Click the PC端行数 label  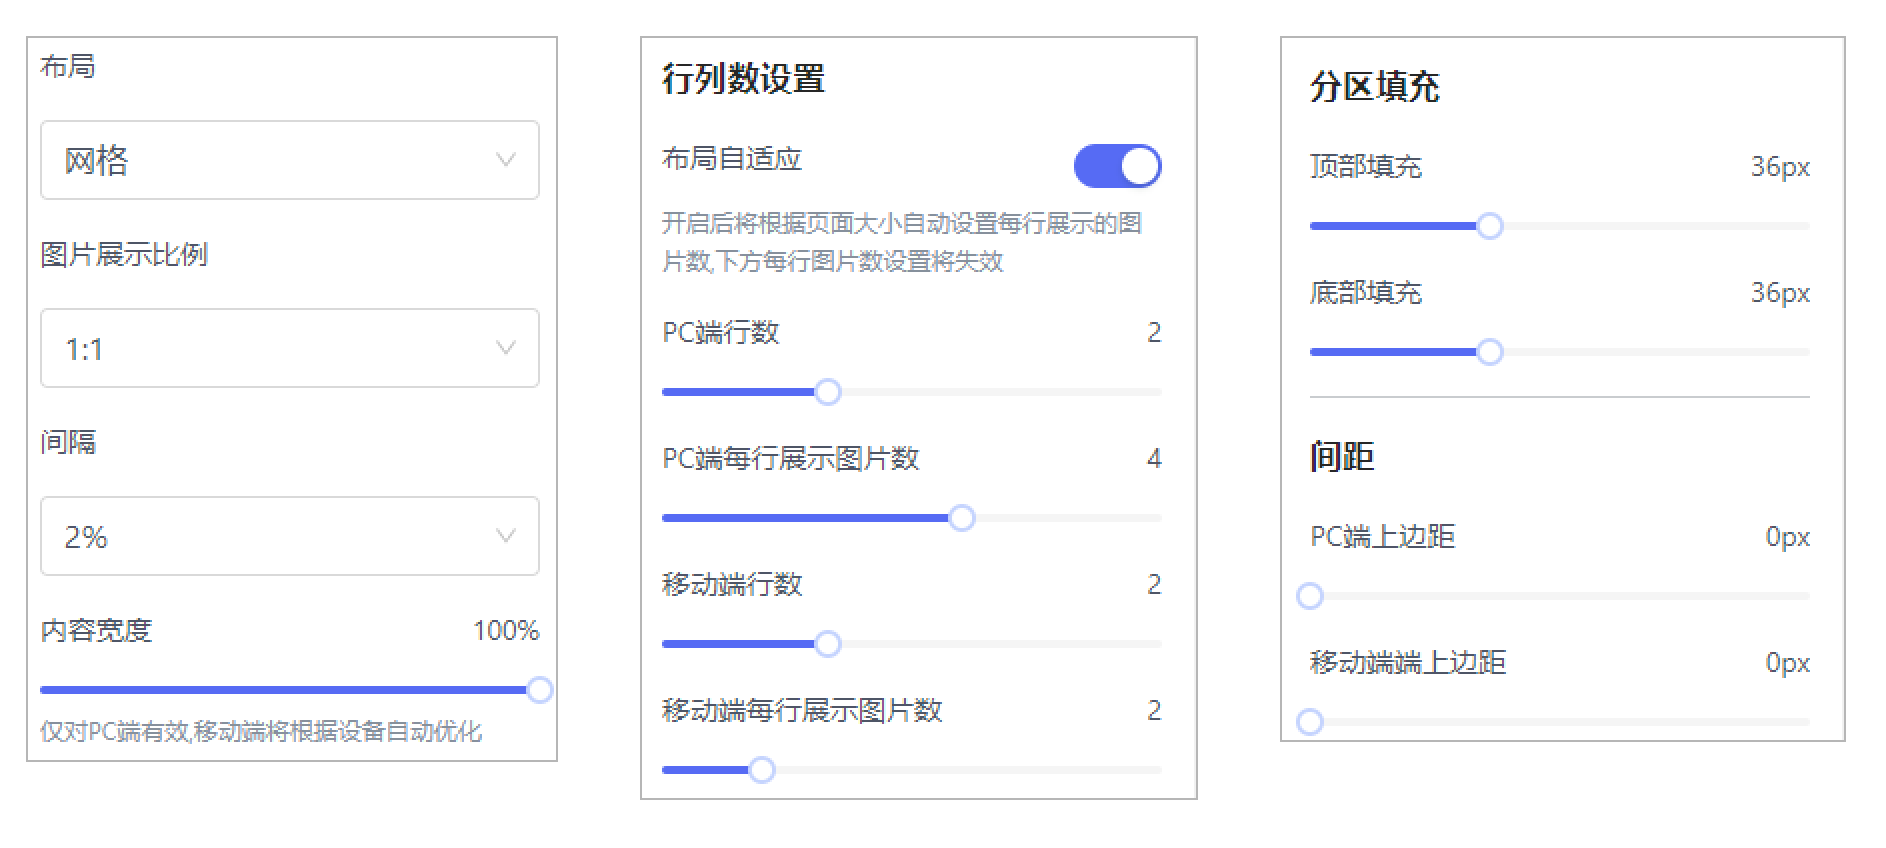click(x=721, y=332)
